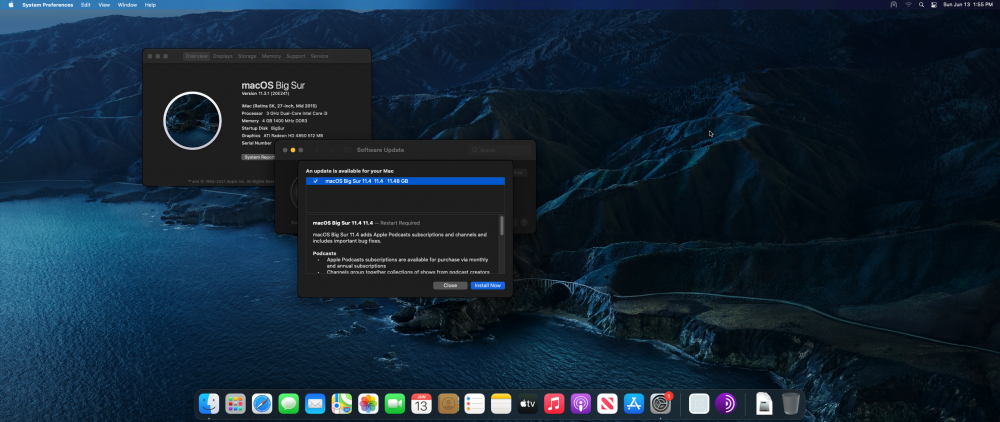Open the gray square app in Dock
The image size is (1000, 422).
click(x=699, y=404)
